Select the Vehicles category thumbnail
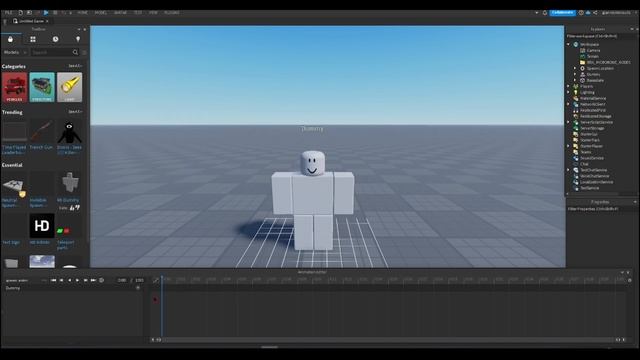 (14, 87)
